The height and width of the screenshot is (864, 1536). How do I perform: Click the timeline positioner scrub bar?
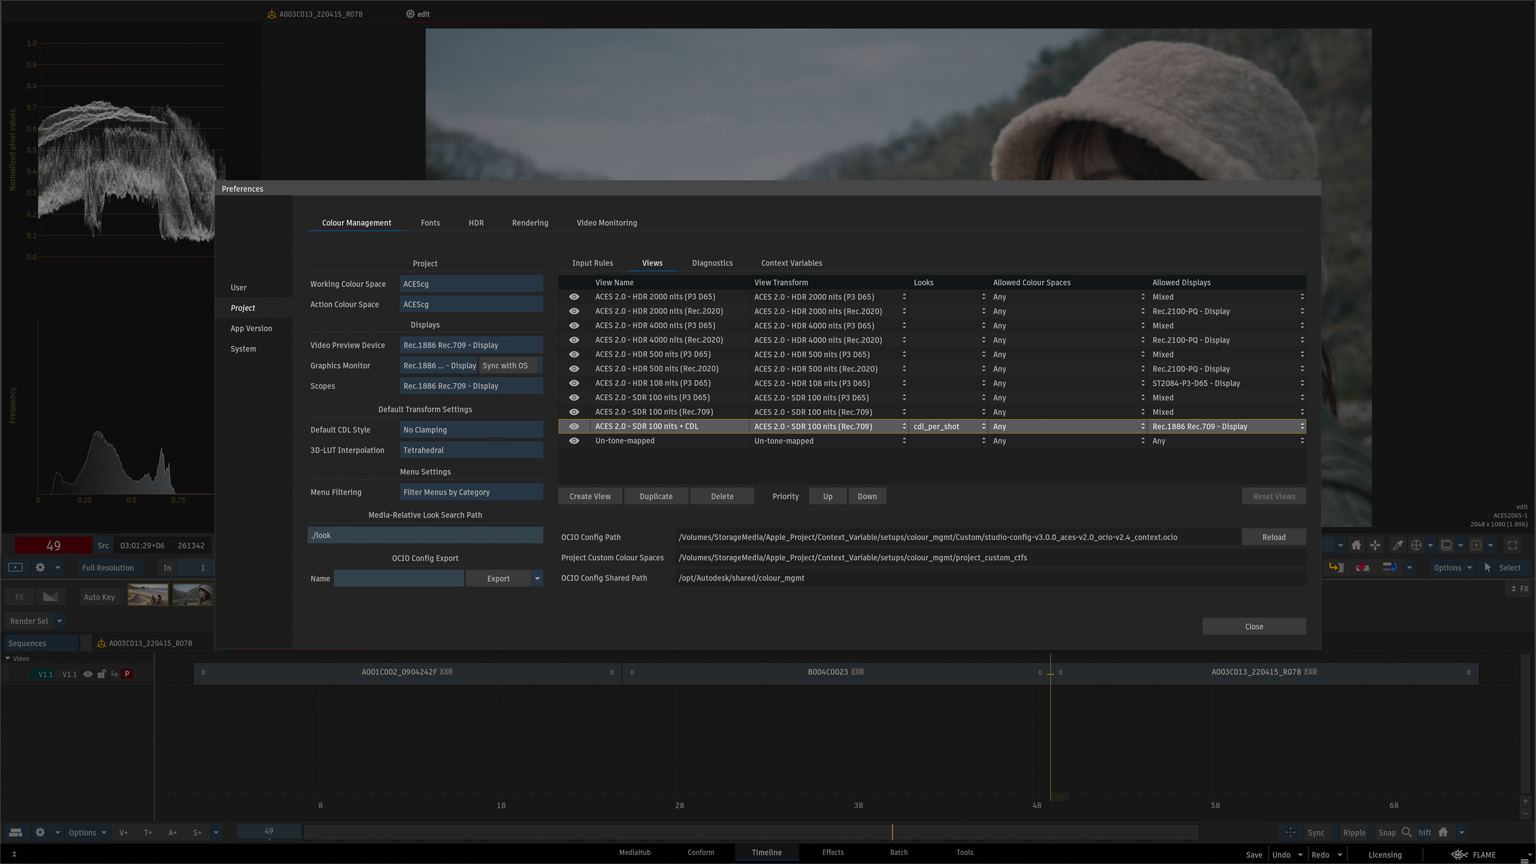[x=750, y=832]
